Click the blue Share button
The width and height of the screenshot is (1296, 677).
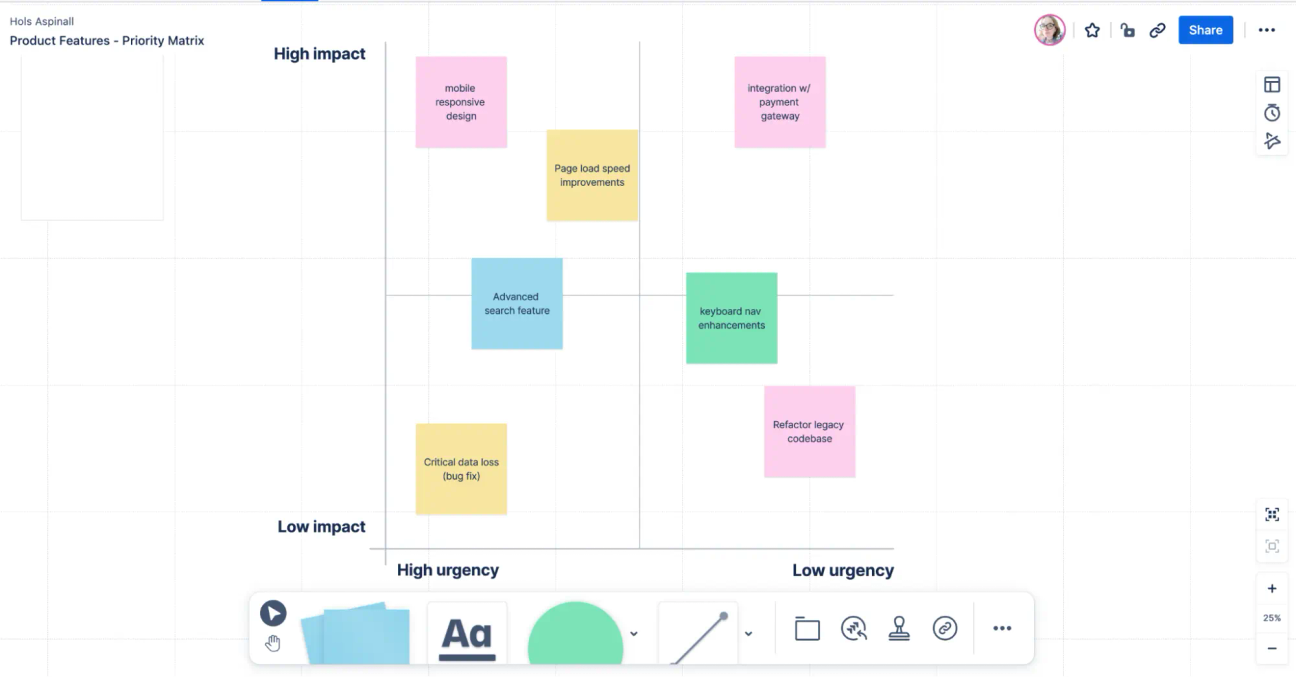(x=1205, y=30)
